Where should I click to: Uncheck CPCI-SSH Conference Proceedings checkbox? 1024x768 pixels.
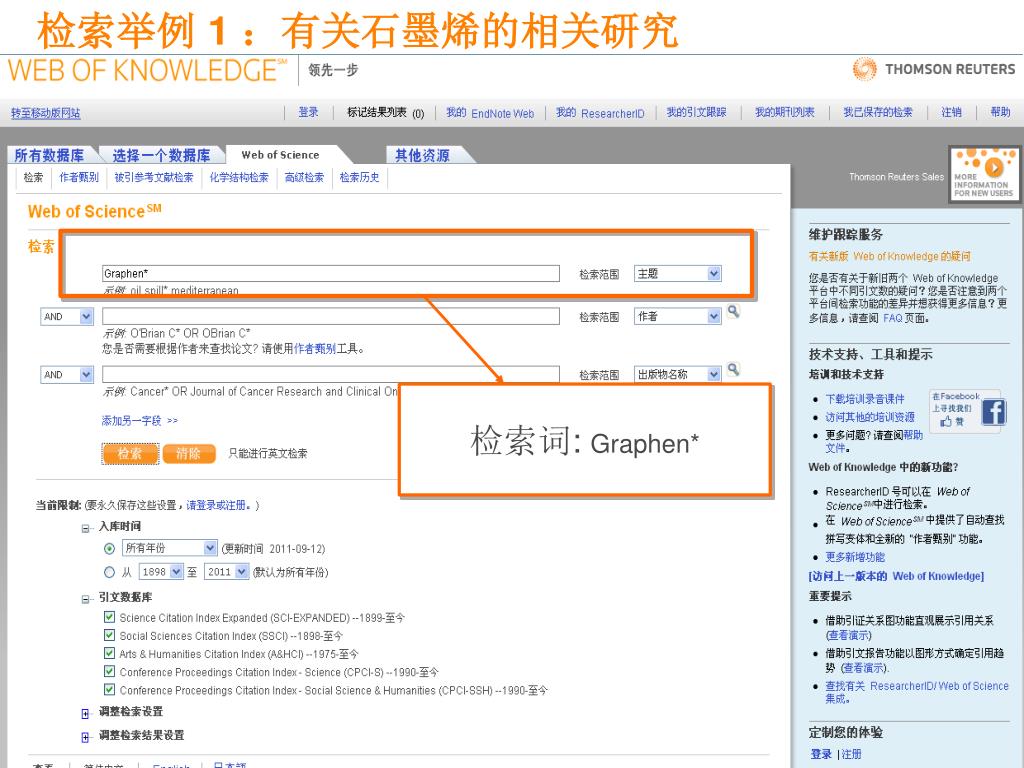pyautogui.click(x=110, y=689)
